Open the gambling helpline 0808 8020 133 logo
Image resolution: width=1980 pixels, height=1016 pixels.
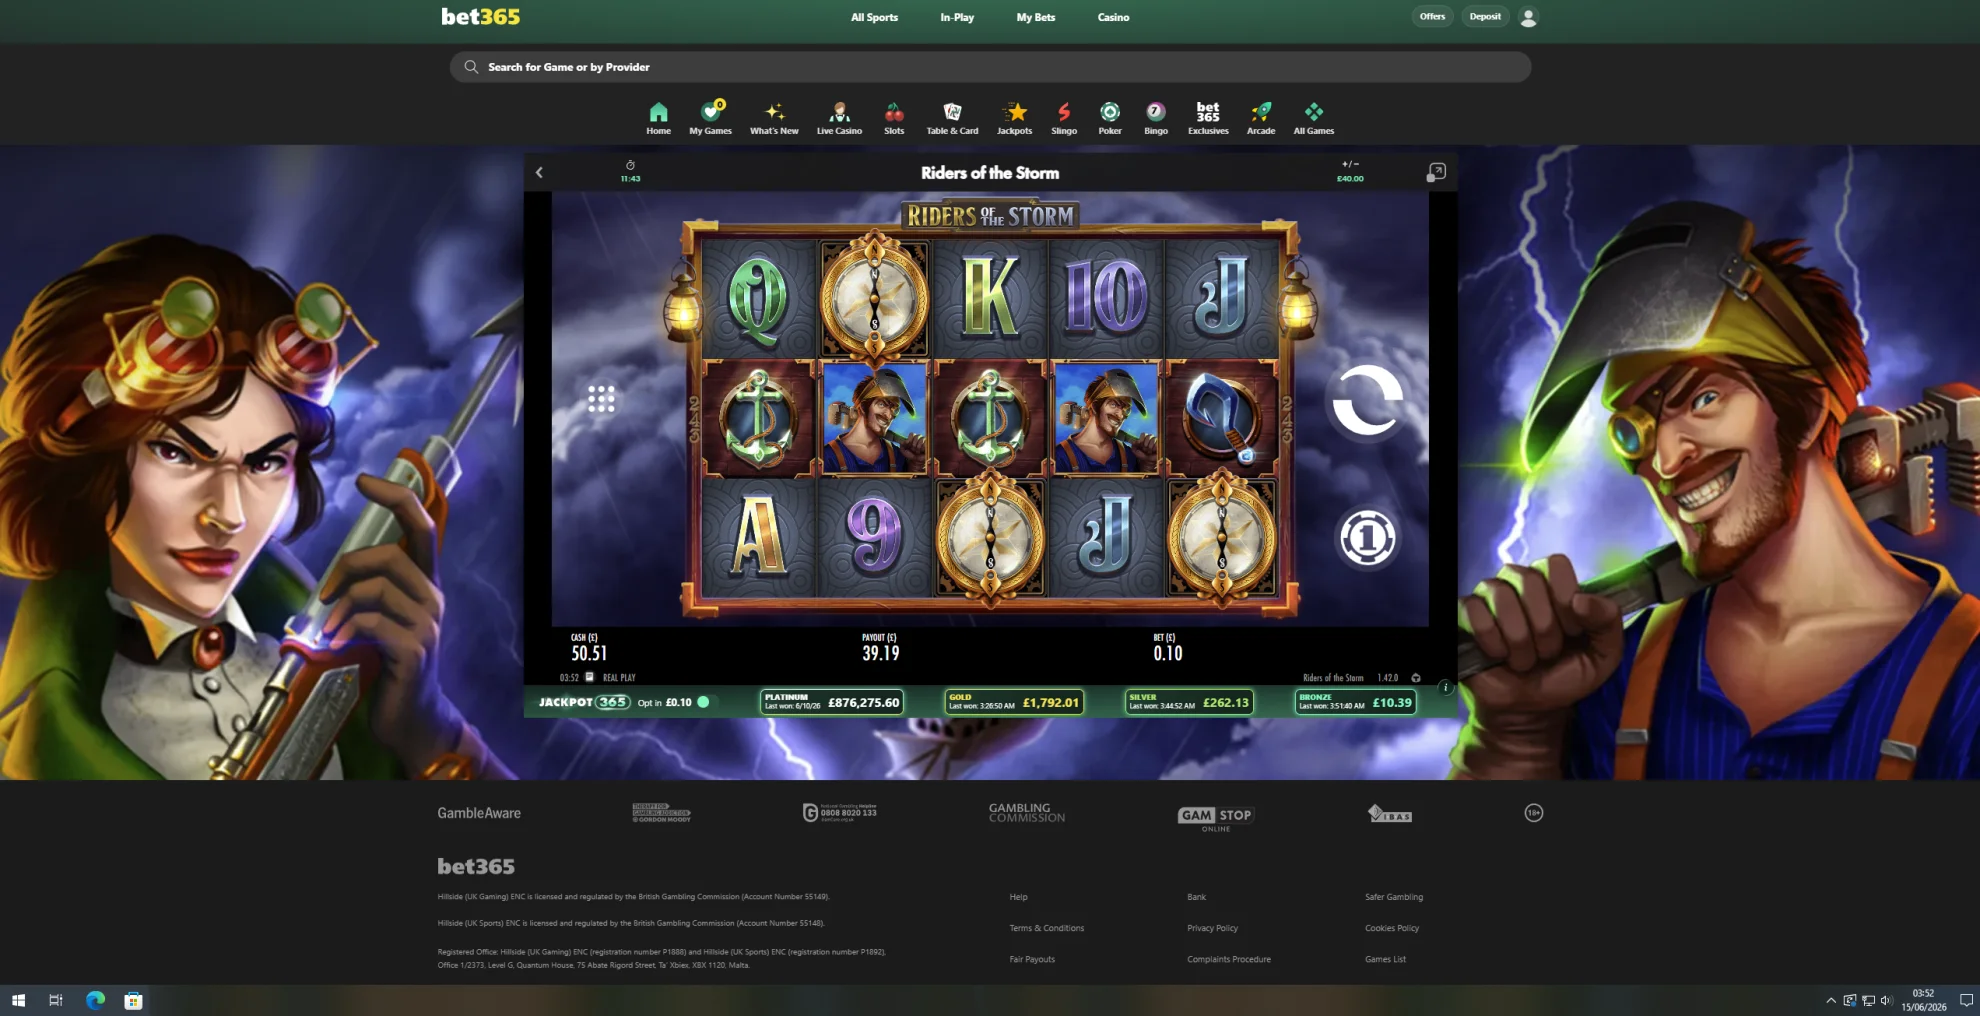coord(840,813)
